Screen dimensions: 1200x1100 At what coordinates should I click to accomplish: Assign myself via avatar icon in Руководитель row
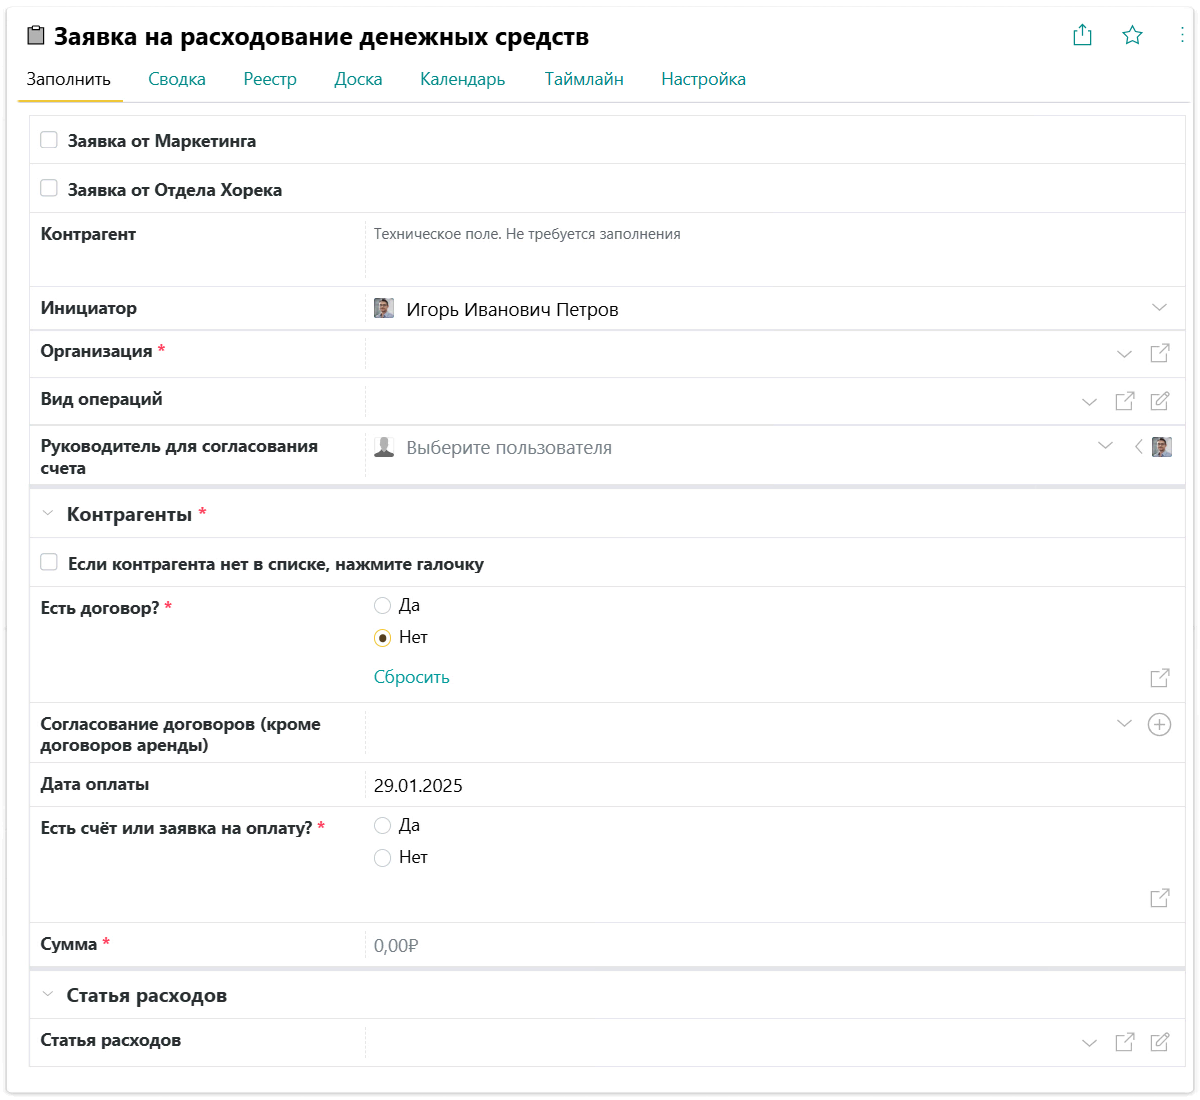point(1161,447)
